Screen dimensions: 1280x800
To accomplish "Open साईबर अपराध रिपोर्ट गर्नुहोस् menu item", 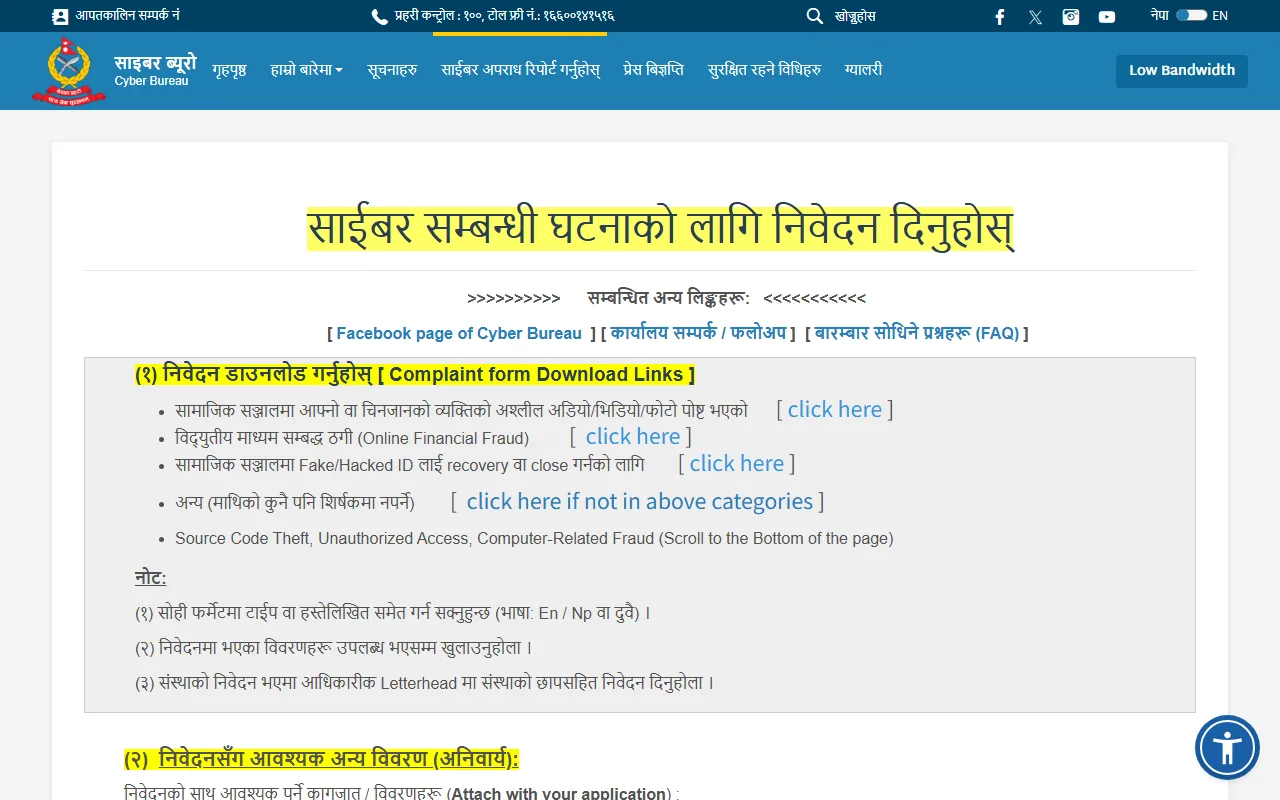I will click(520, 70).
